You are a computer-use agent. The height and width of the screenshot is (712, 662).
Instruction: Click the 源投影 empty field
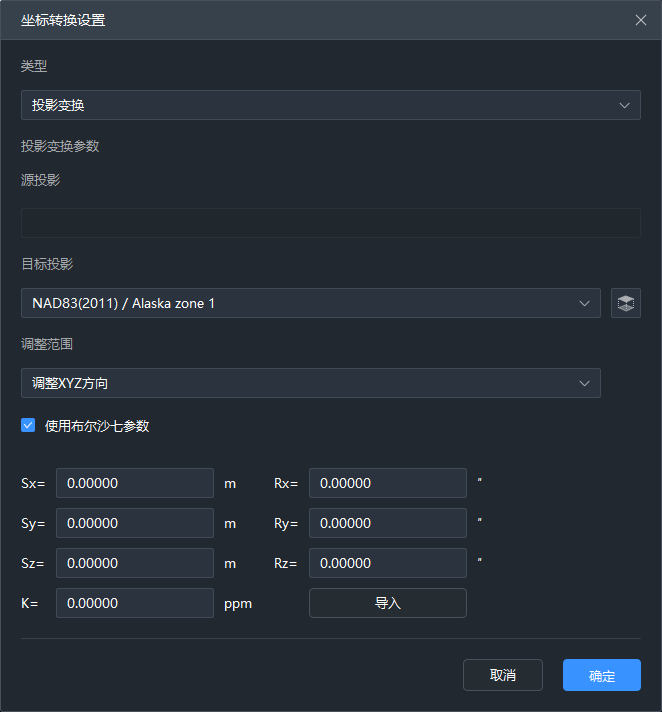330,223
